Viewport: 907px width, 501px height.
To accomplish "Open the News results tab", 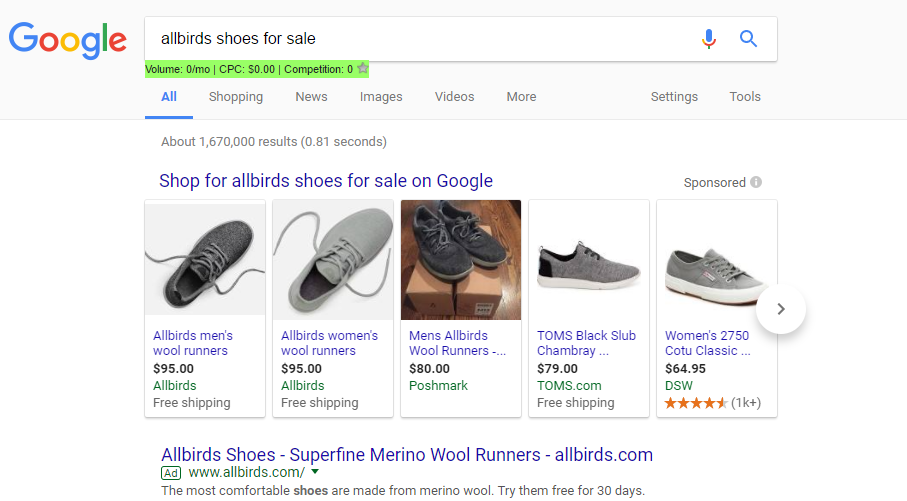I will click(x=311, y=97).
